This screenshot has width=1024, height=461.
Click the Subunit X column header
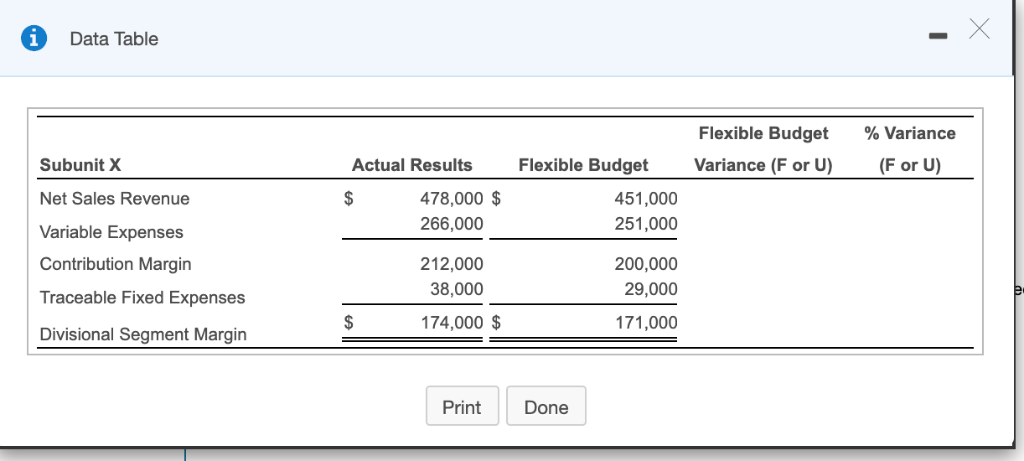coord(80,165)
